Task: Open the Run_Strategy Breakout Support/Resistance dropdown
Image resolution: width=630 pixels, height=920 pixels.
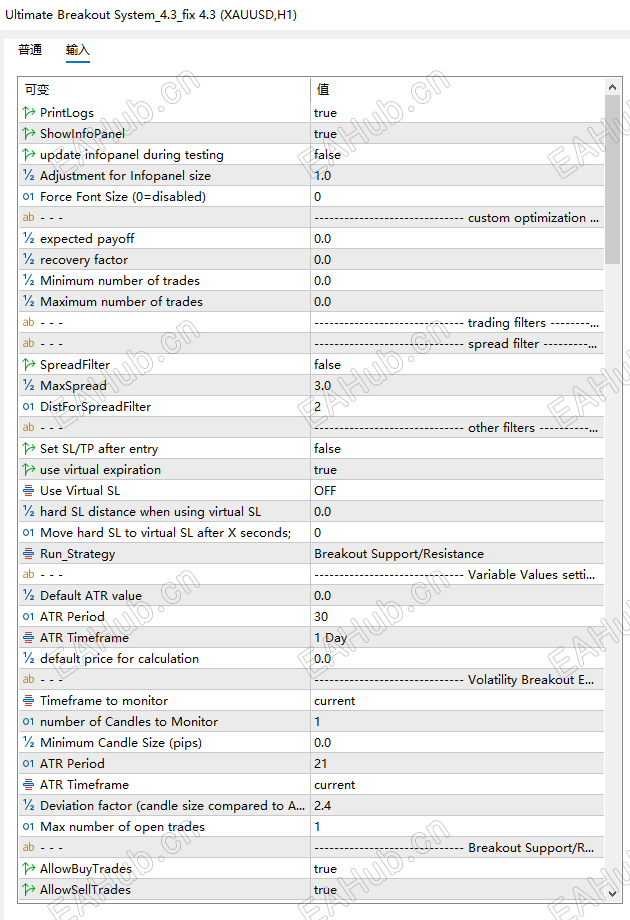Action: [457, 554]
